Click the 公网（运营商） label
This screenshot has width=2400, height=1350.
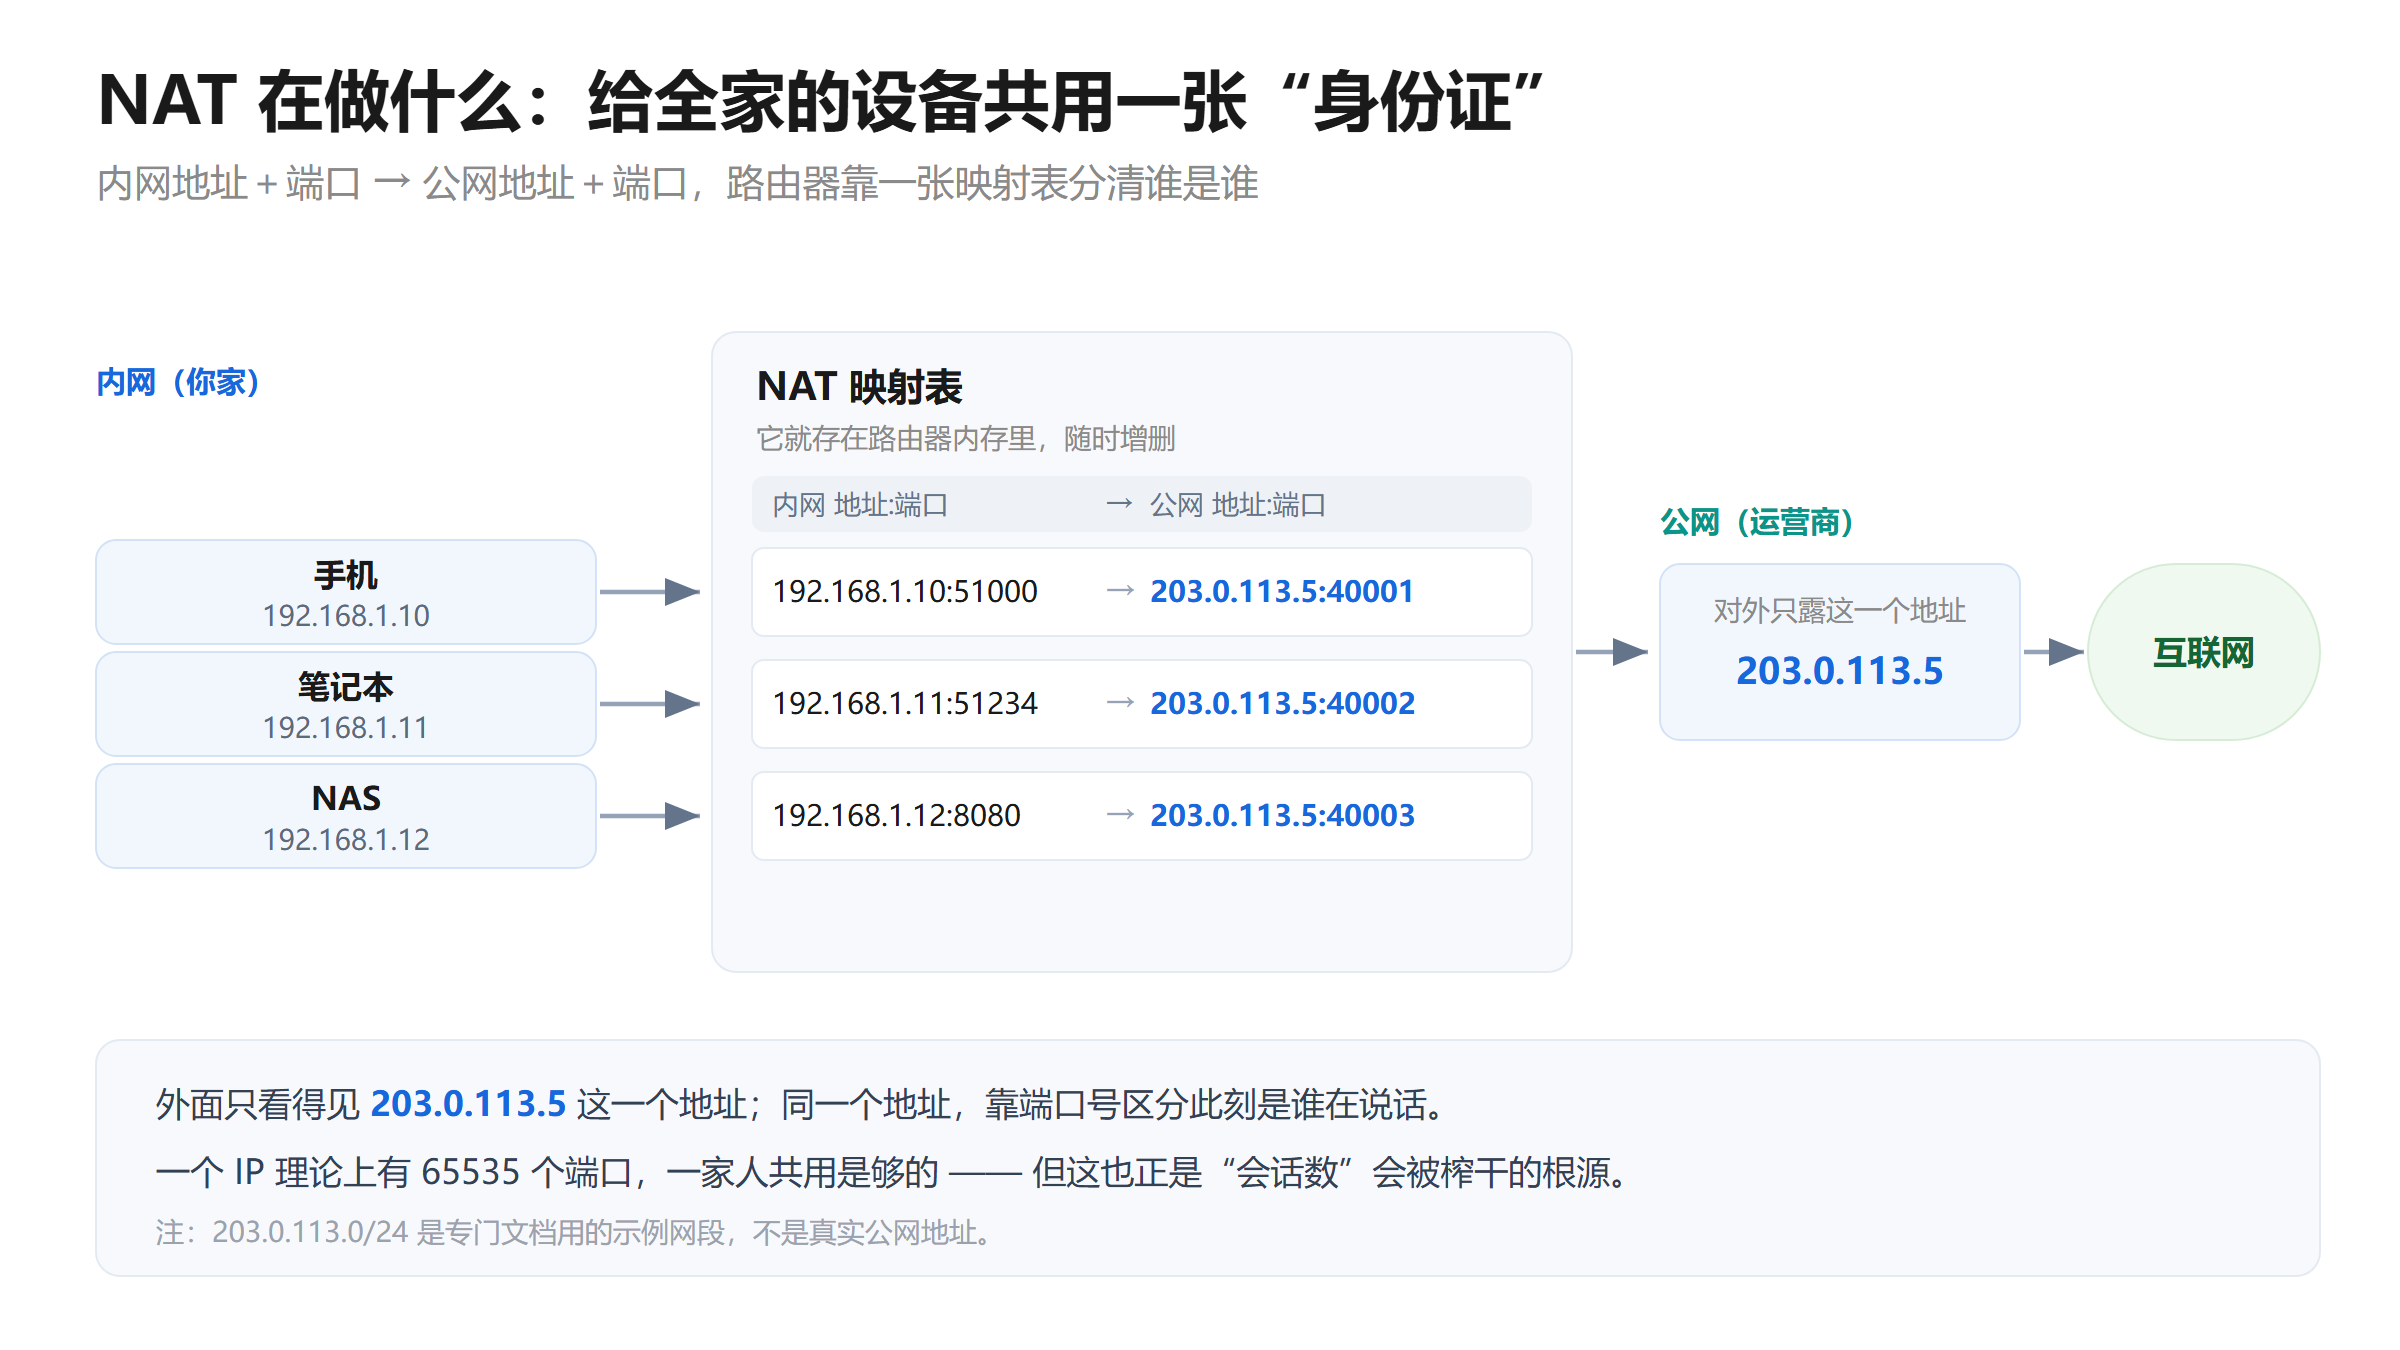[x=1757, y=522]
